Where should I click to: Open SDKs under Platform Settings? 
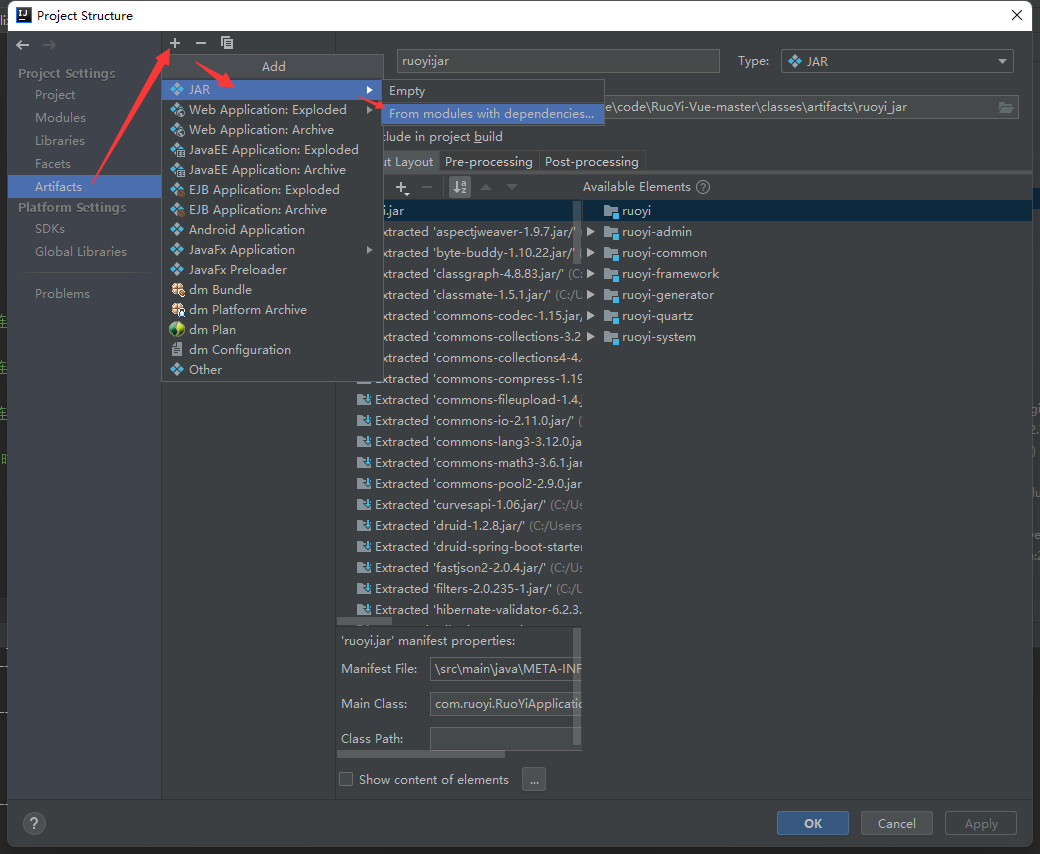[x=50, y=229]
